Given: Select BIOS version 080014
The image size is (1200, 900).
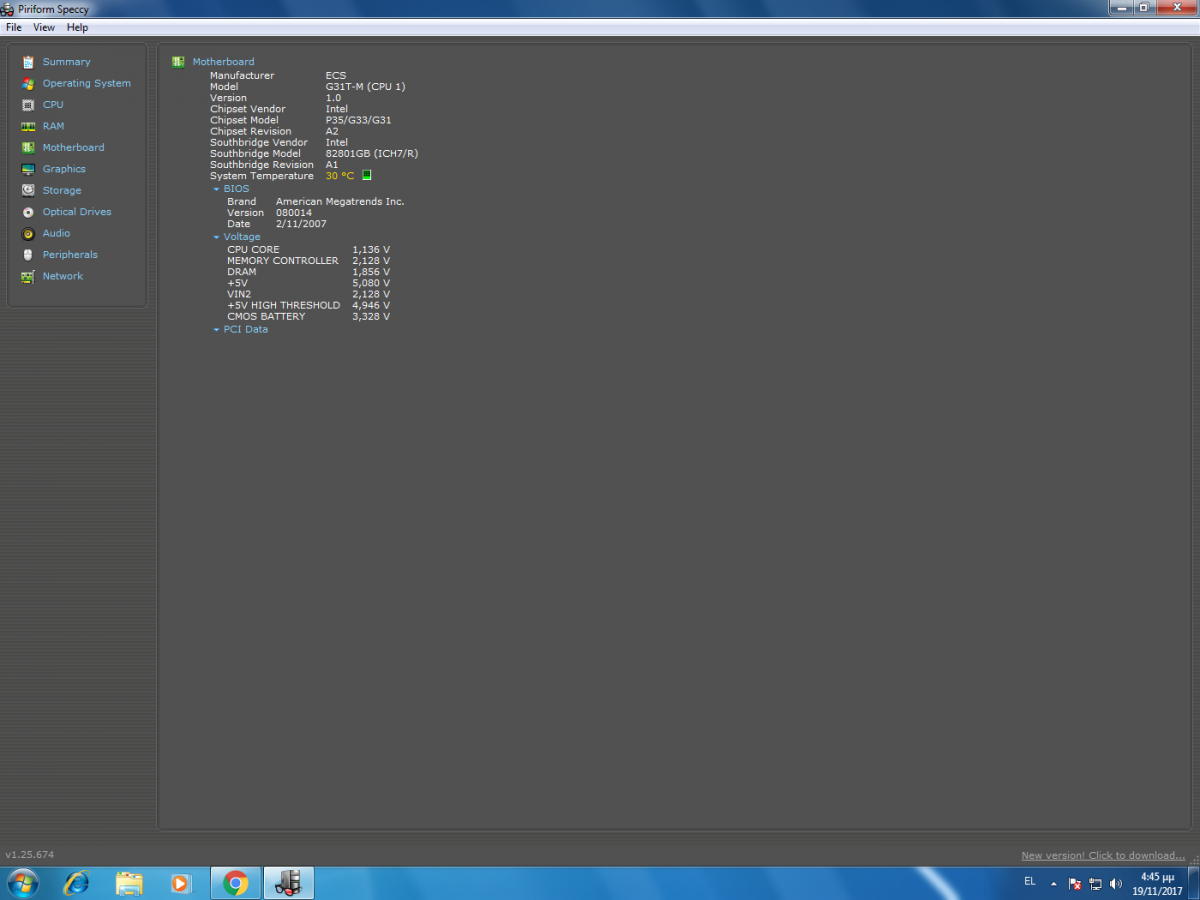Looking at the screenshot, I should click(294, 213).
